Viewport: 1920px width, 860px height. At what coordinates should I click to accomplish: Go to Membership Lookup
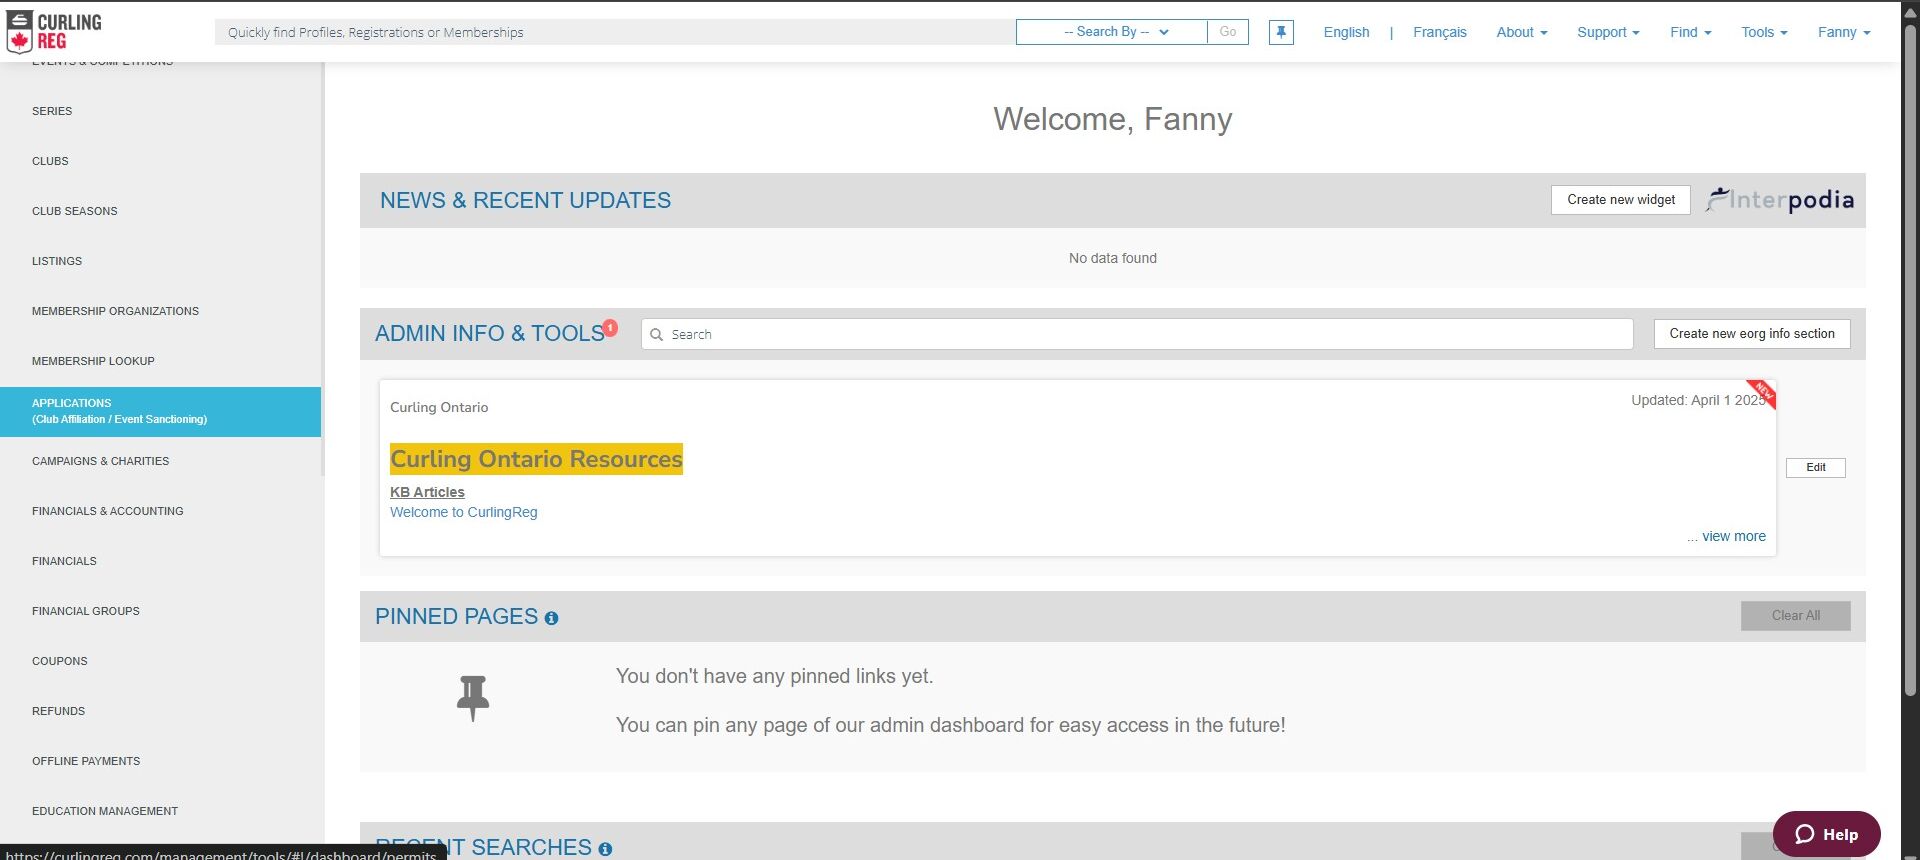[x=160, y=361]
